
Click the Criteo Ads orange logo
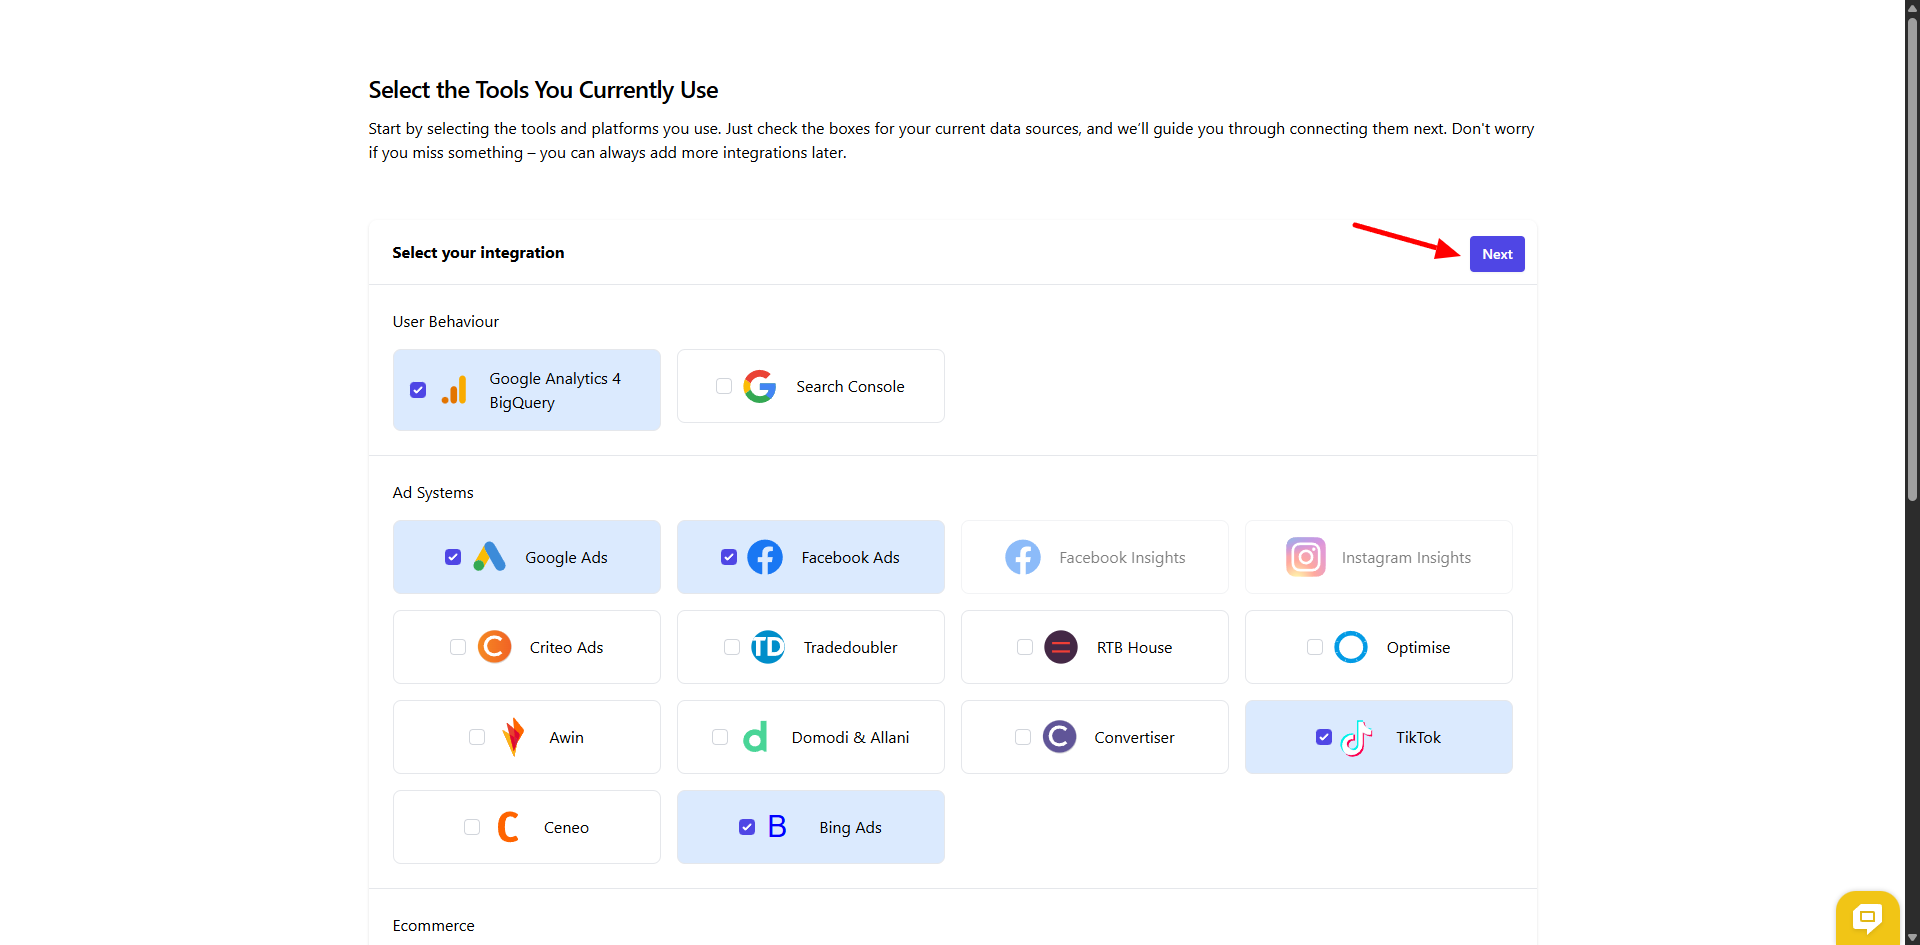click(494, 647)
